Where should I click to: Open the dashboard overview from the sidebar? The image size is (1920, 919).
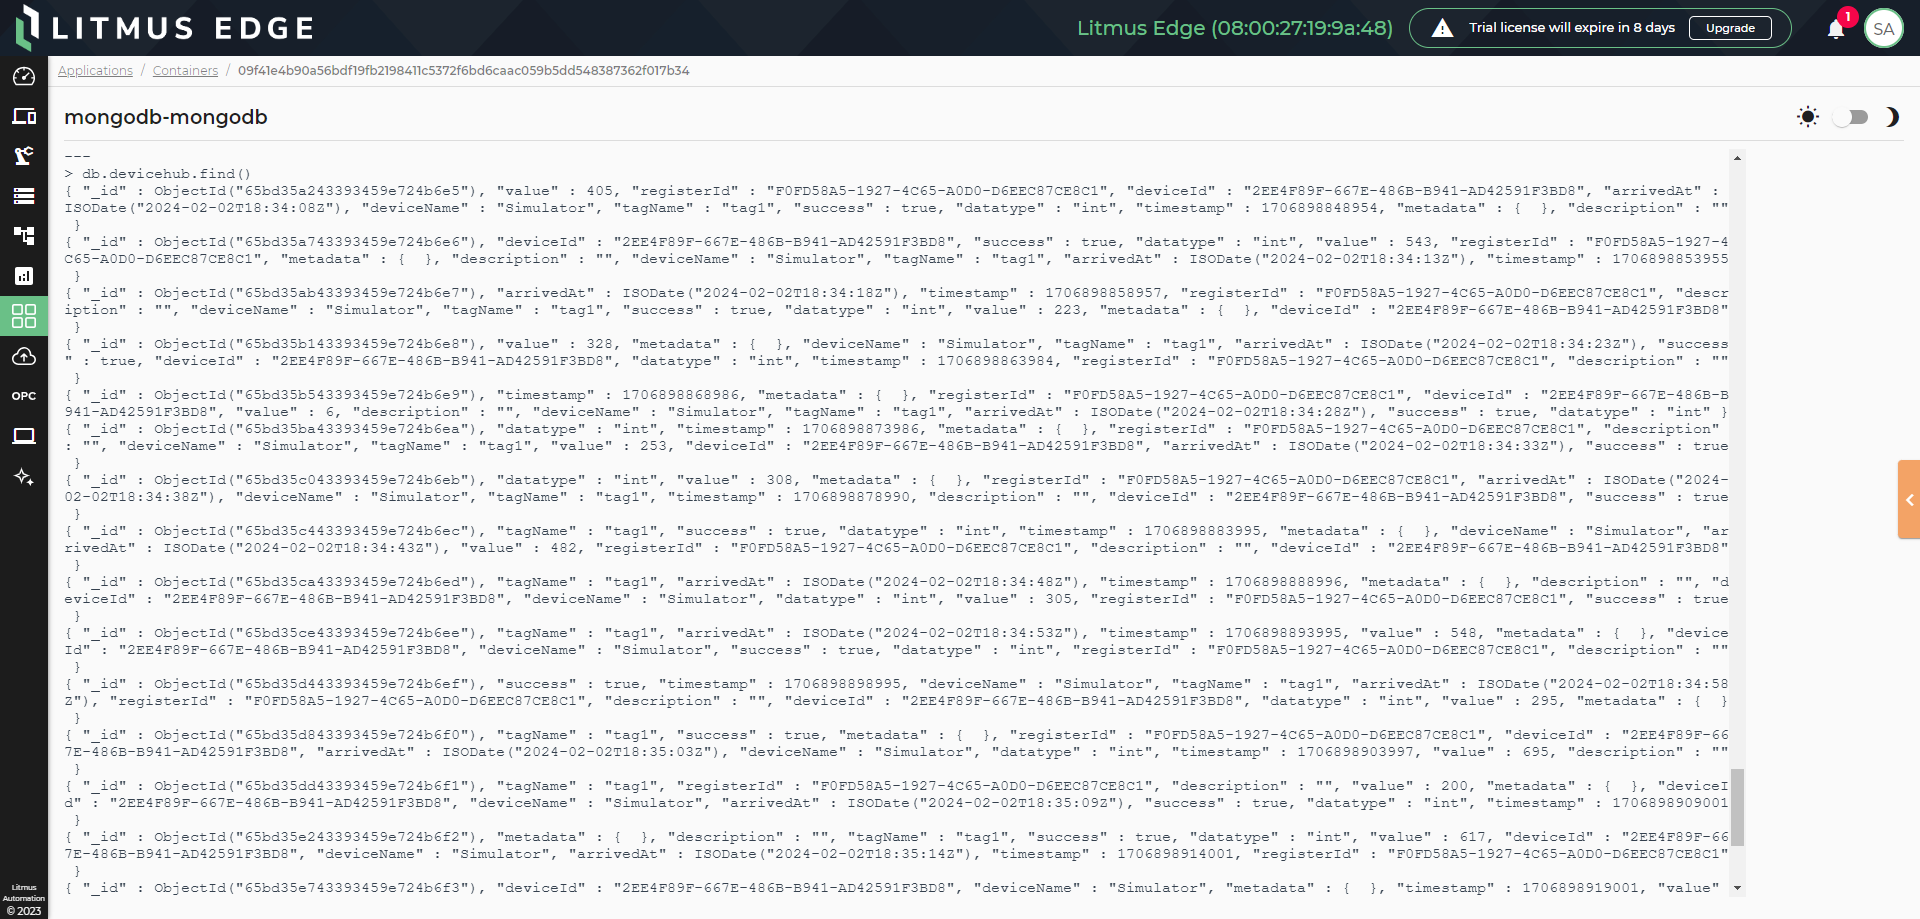click(24, 76)
